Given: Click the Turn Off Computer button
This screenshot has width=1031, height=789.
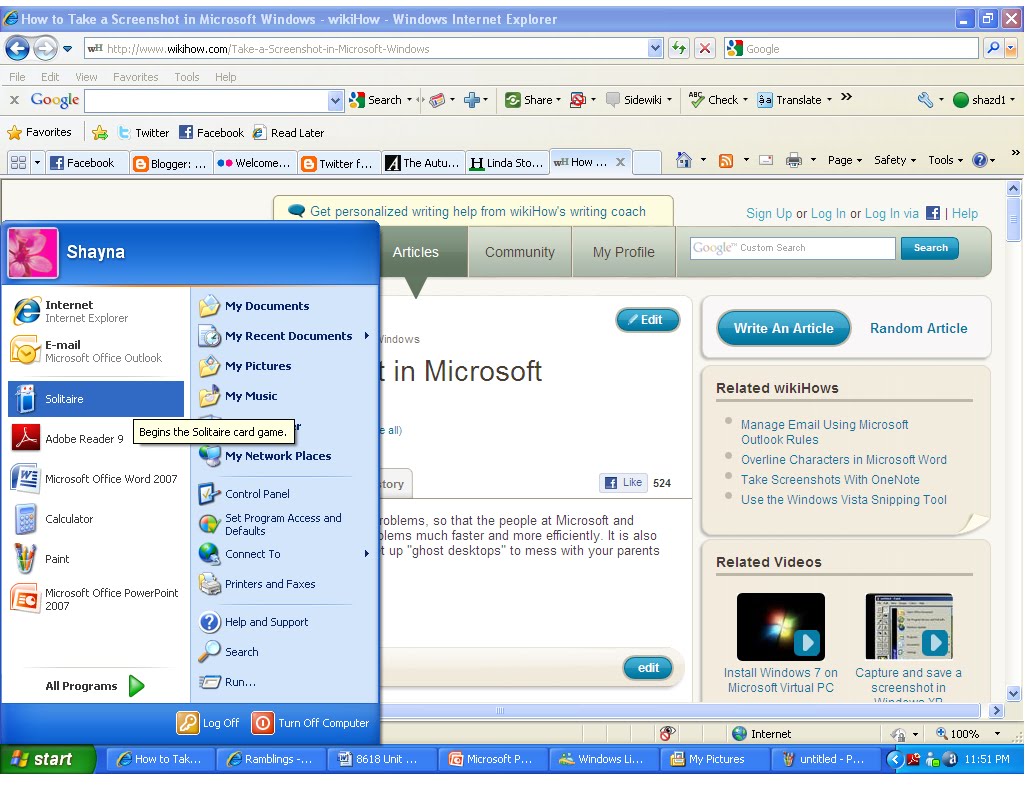Looking at the screenshot, I should (x=311, y=723).
